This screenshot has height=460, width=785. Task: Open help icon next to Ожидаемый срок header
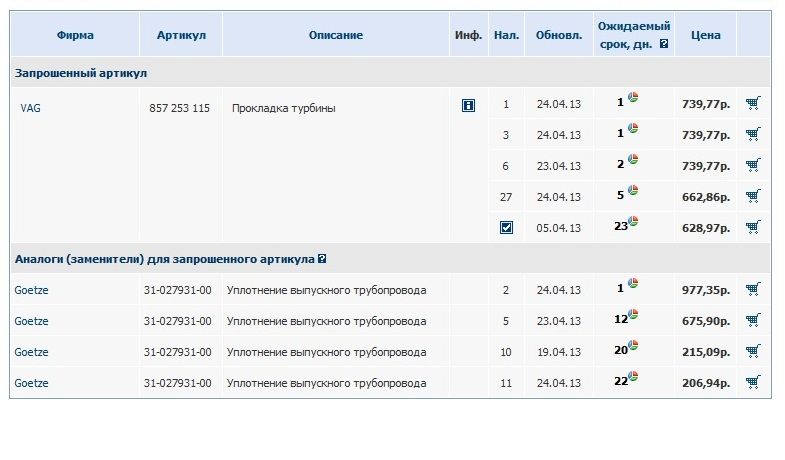664,44
